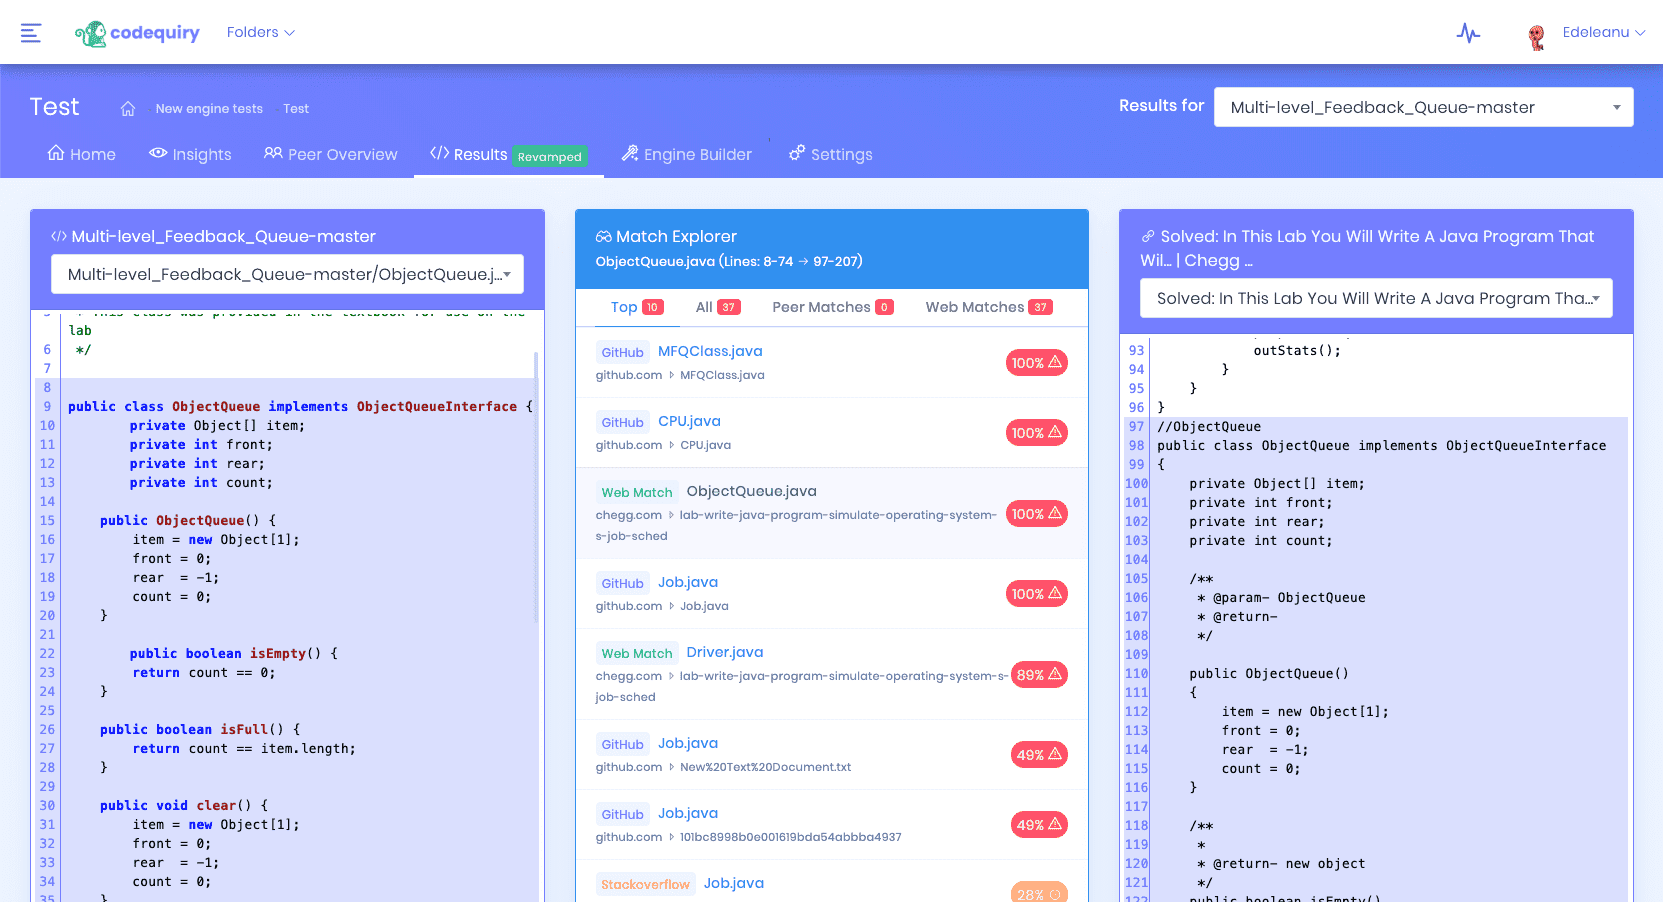Click the GitHub badge next to CPU.java

pyautogui.click(x=622, y=421)
